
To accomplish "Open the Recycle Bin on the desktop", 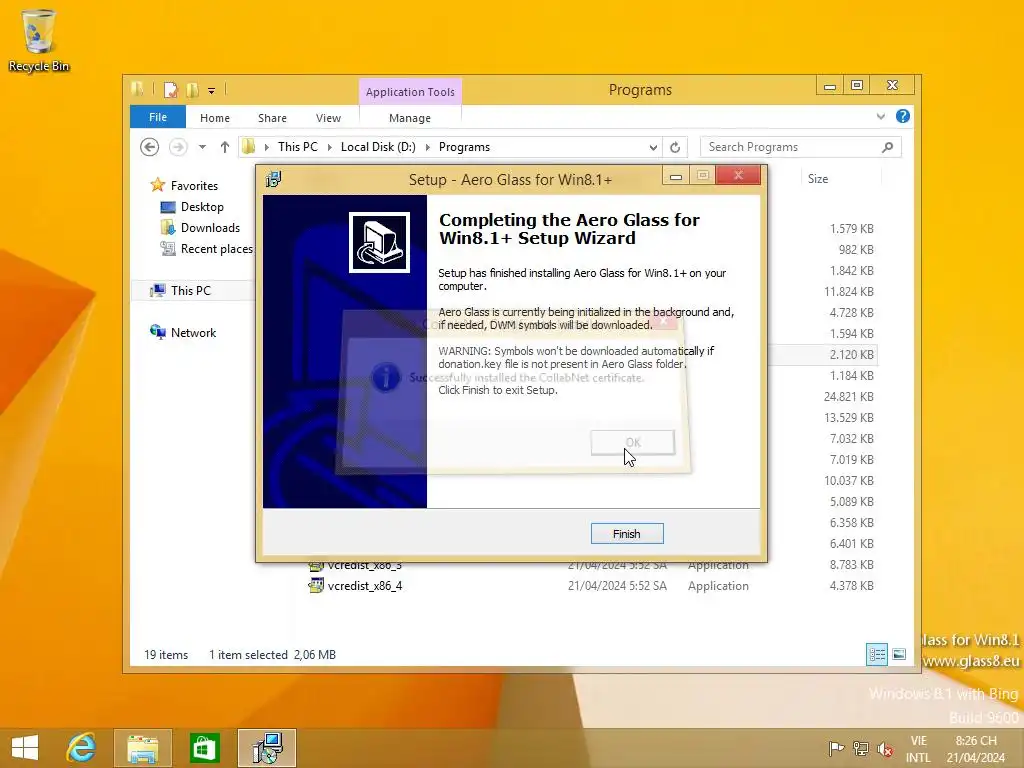I will click(39, 40).
